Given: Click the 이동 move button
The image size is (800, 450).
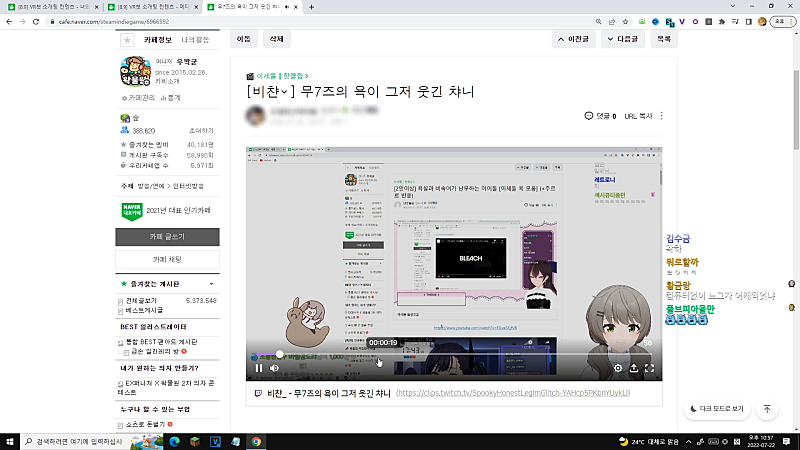Looking at the screenshot, I should (244, 39).
